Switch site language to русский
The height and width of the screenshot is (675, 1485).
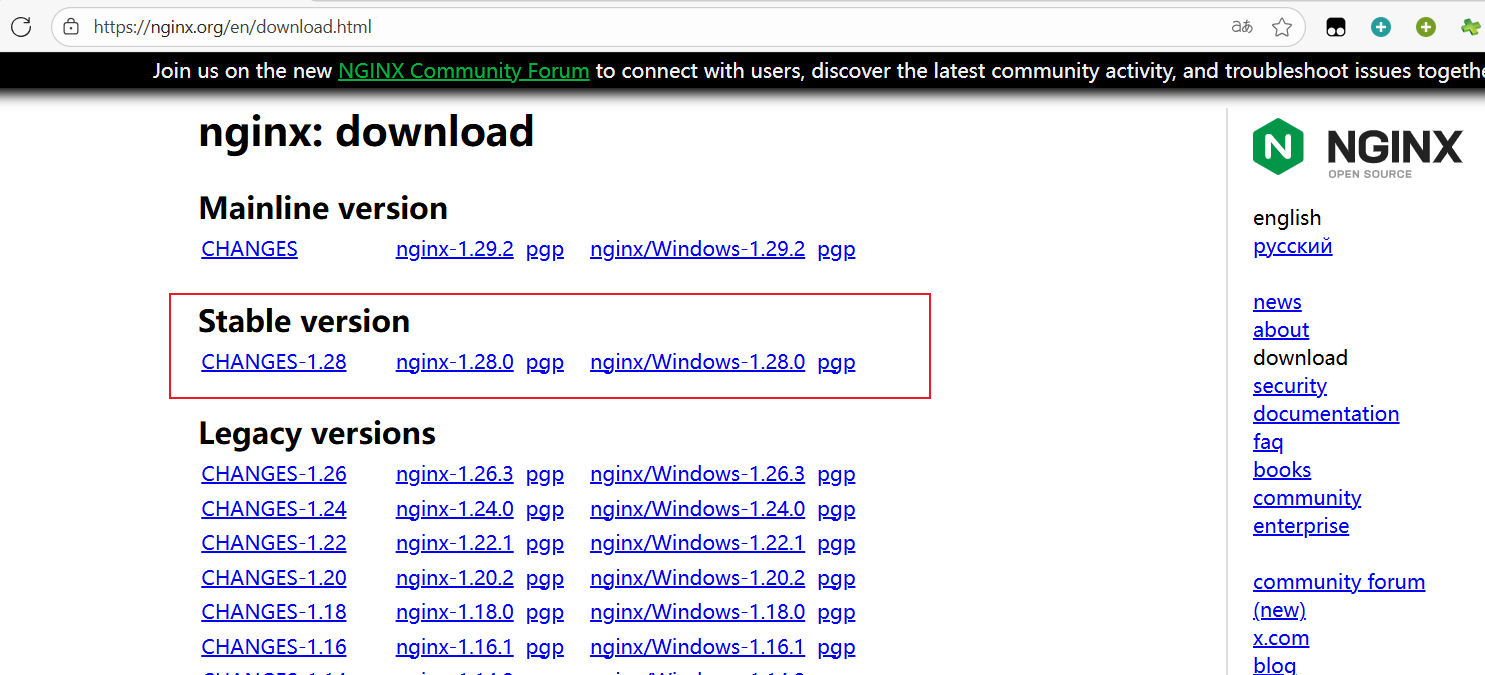coord(1292,246)
